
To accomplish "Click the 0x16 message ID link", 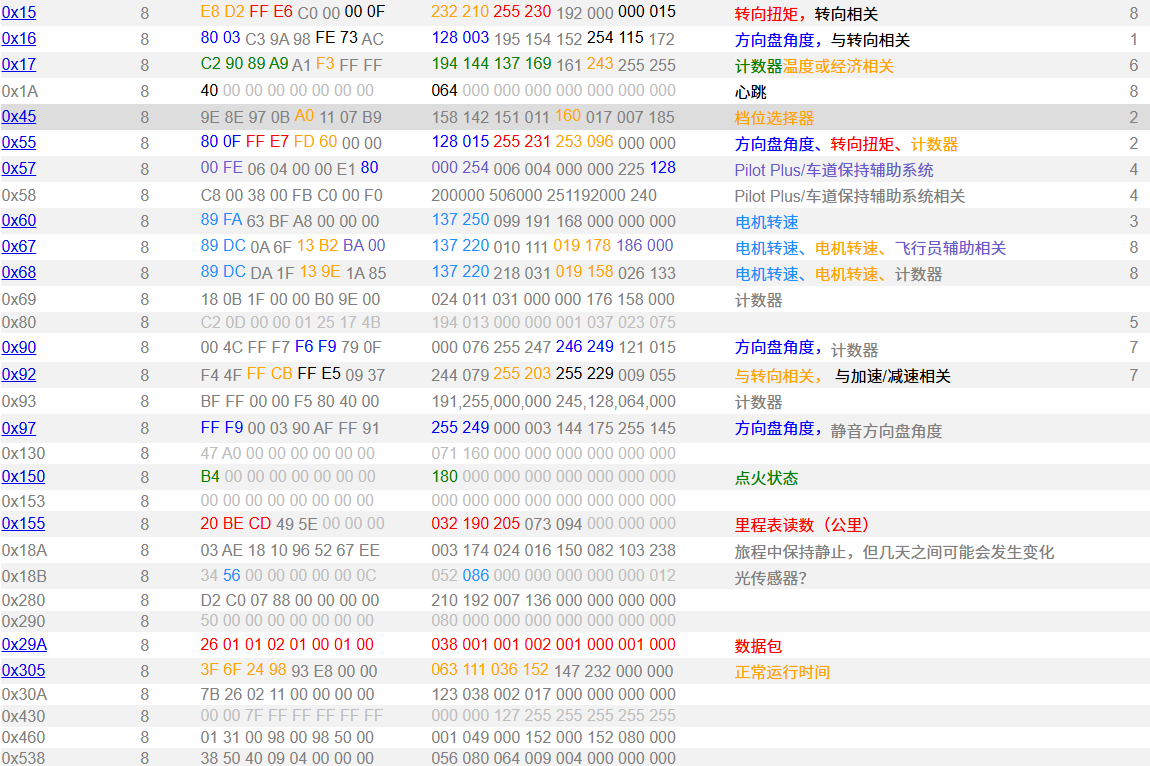I will click(x=19, y=39).
